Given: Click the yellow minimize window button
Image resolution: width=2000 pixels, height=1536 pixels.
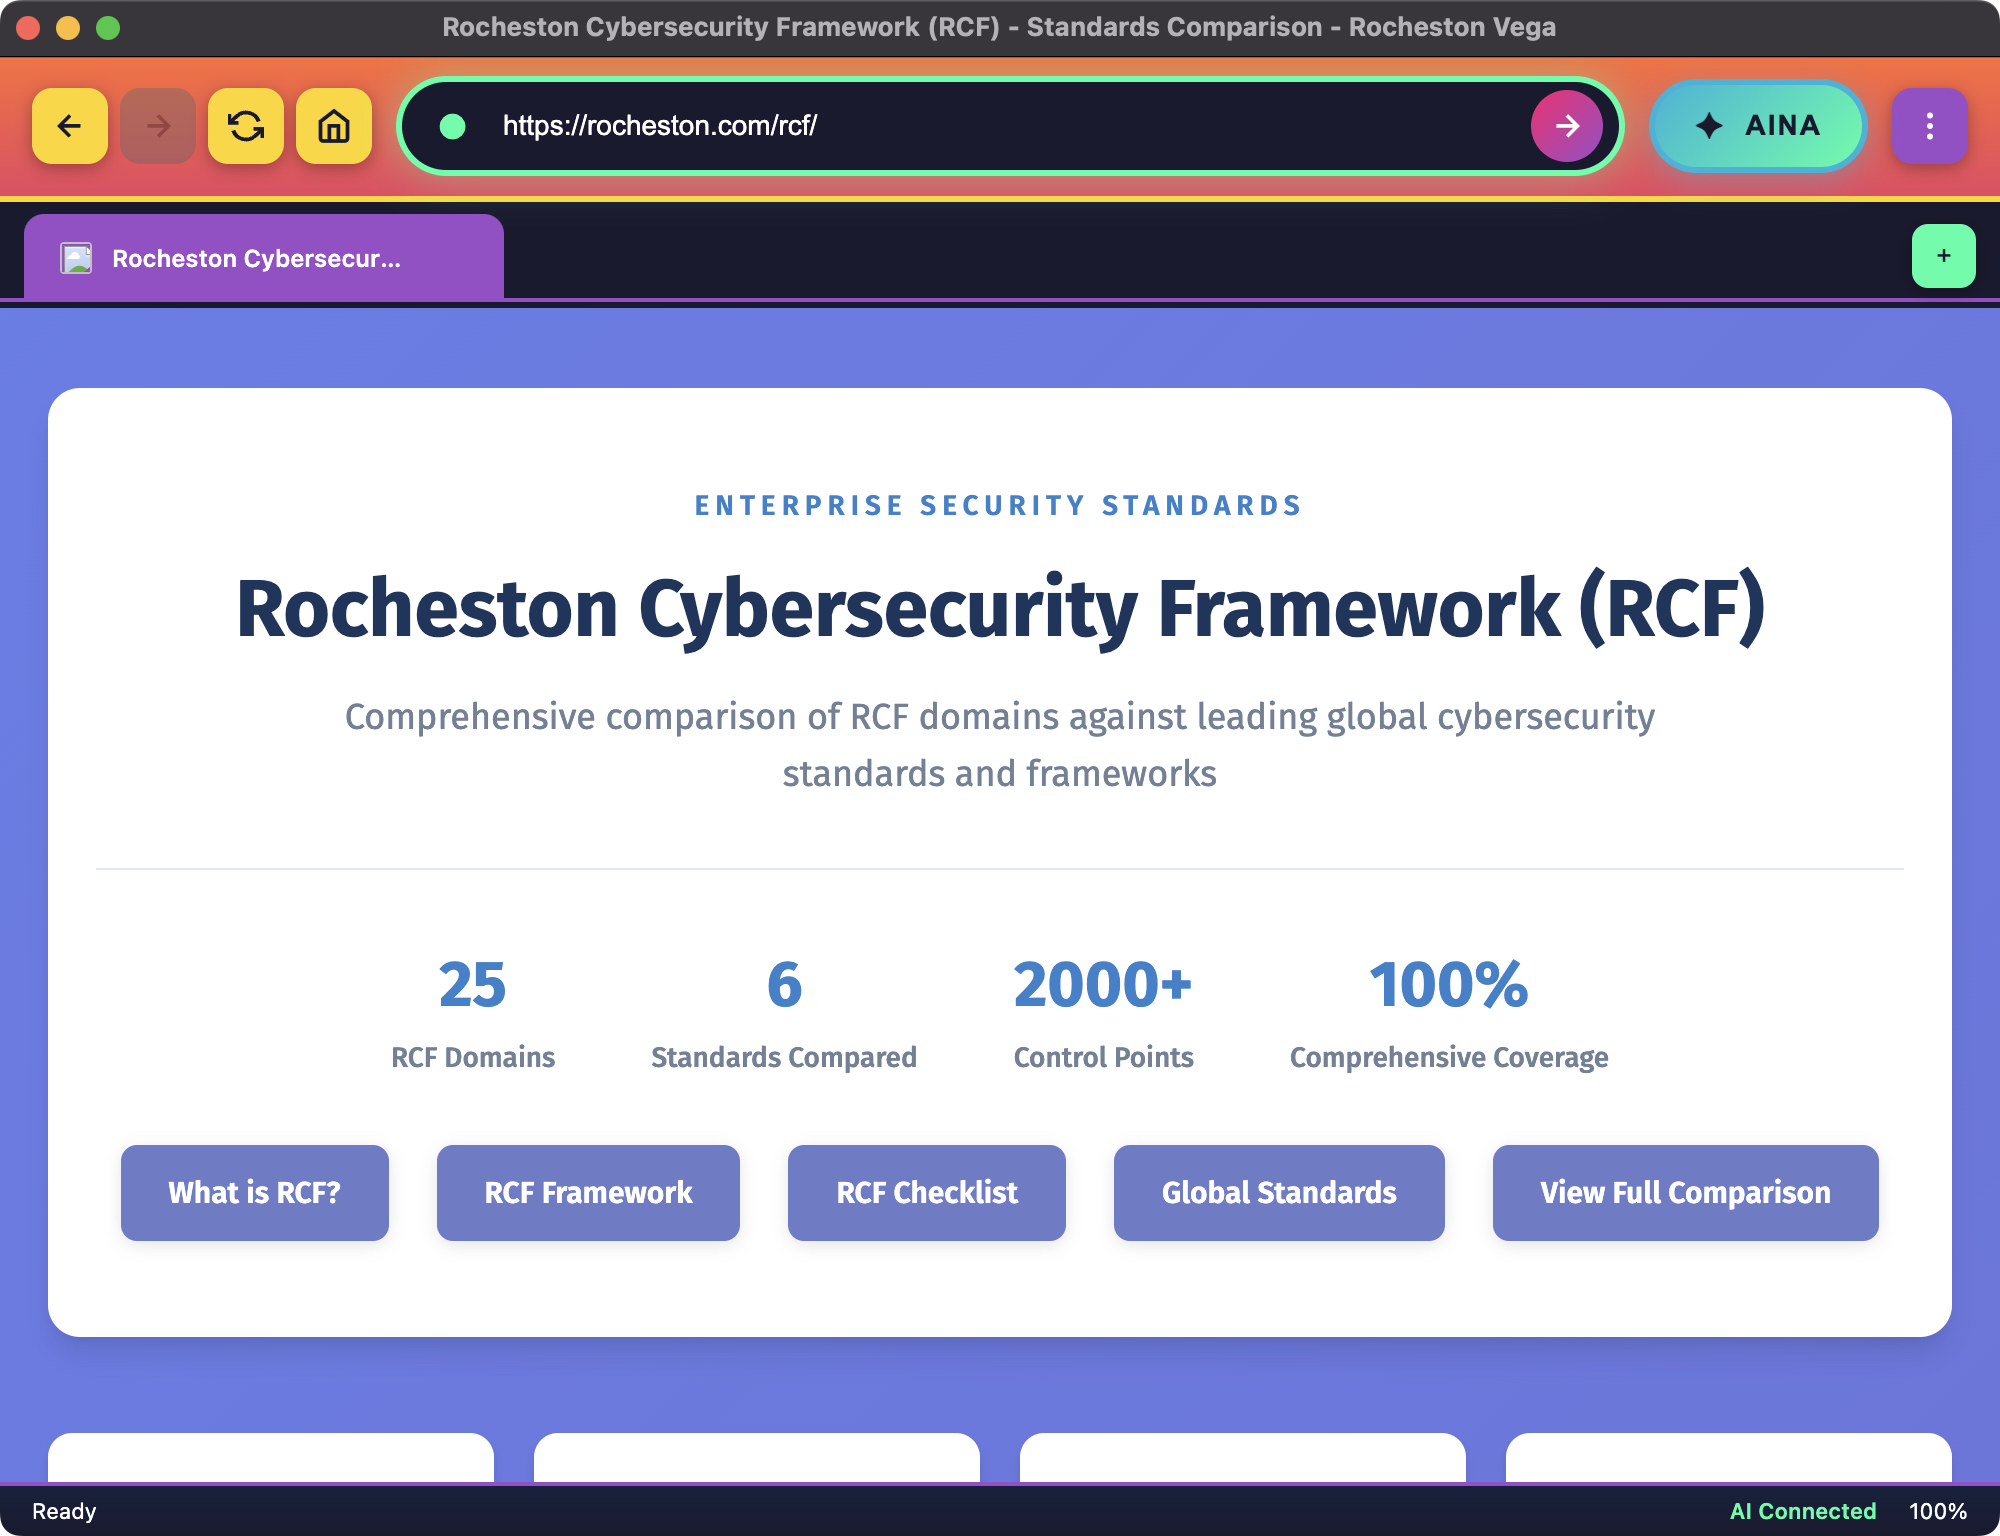Looking at the screenshot, I should coord(68,28).
